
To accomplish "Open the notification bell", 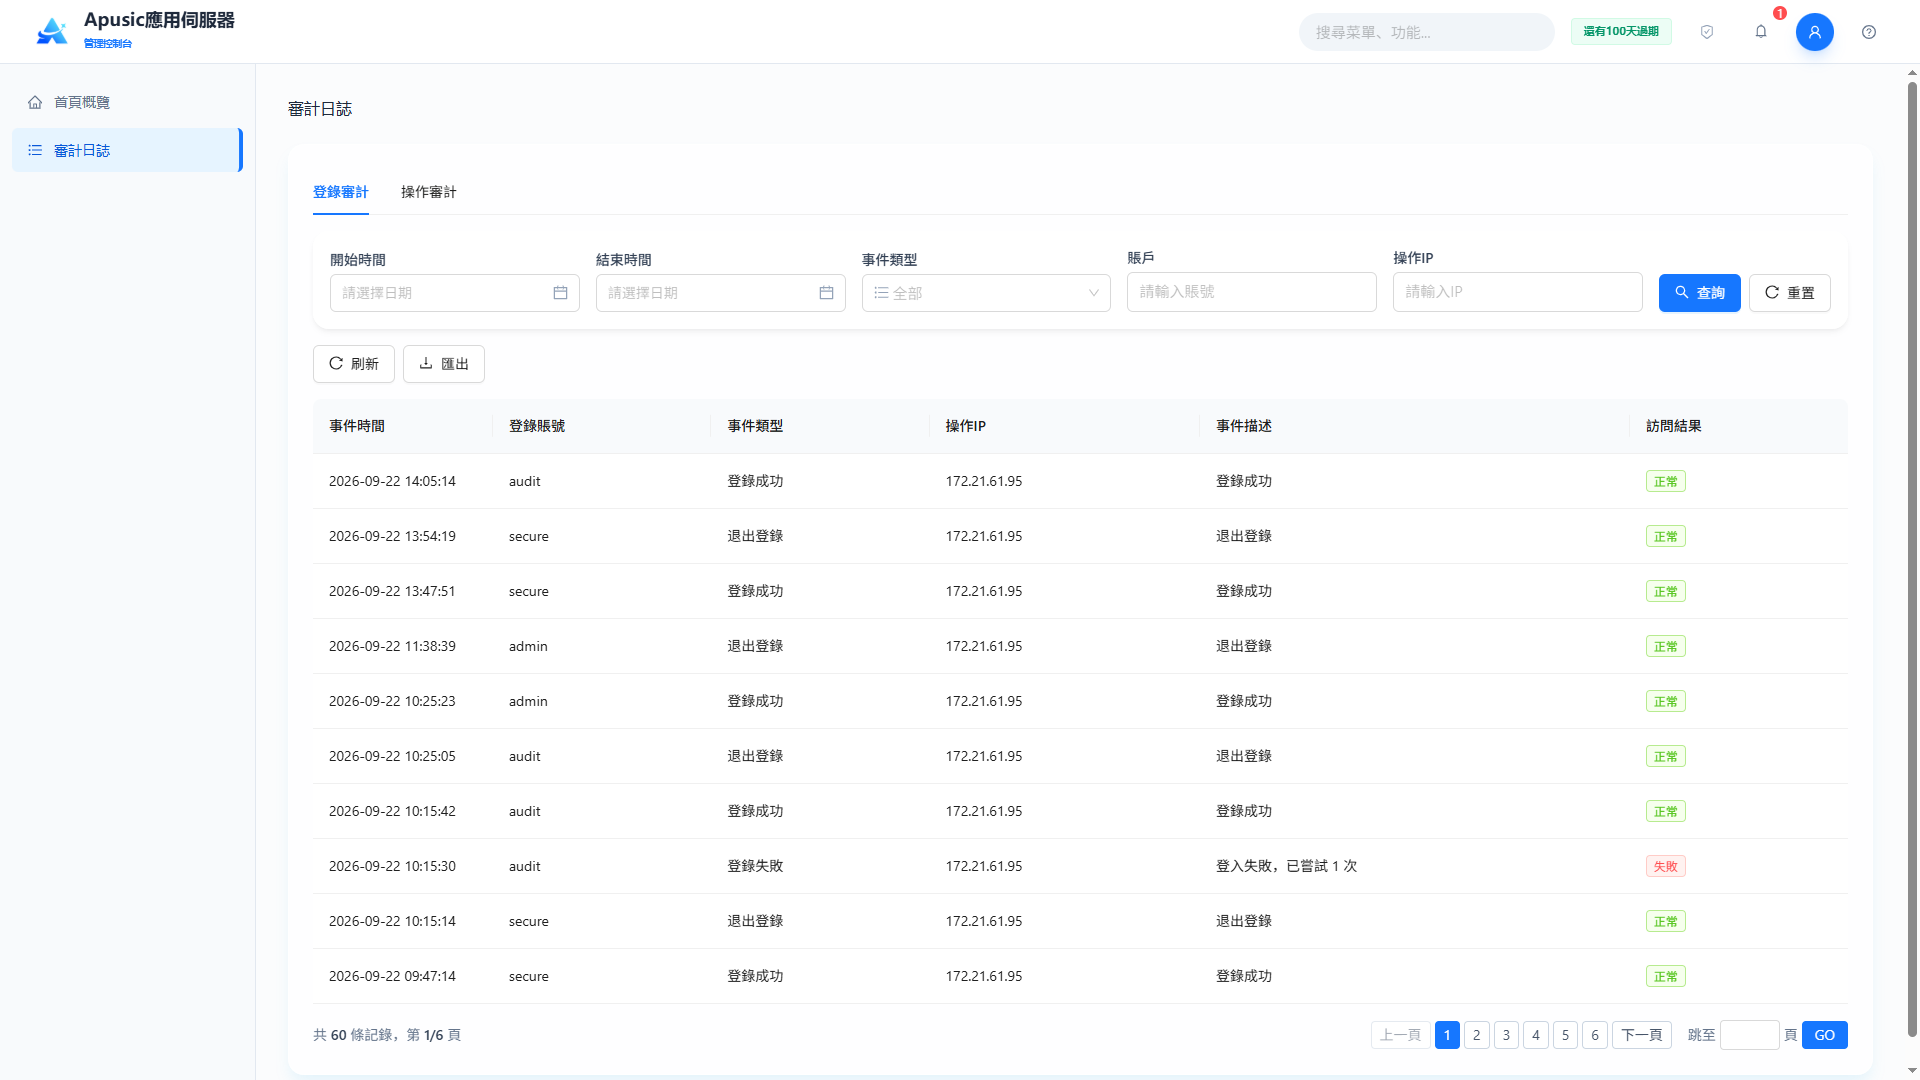I will point(1761,32).
